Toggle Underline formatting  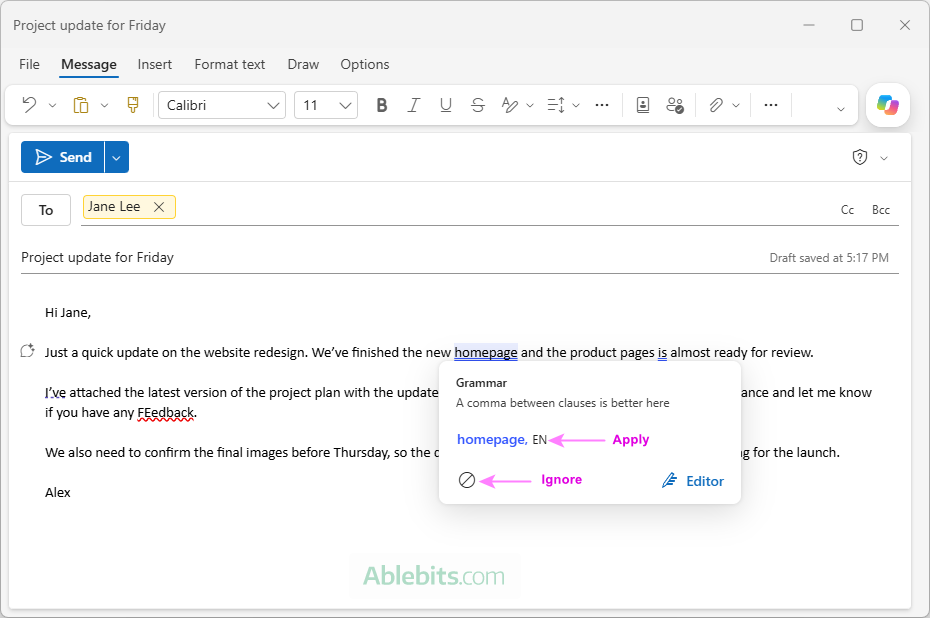[x=445, y=105]
